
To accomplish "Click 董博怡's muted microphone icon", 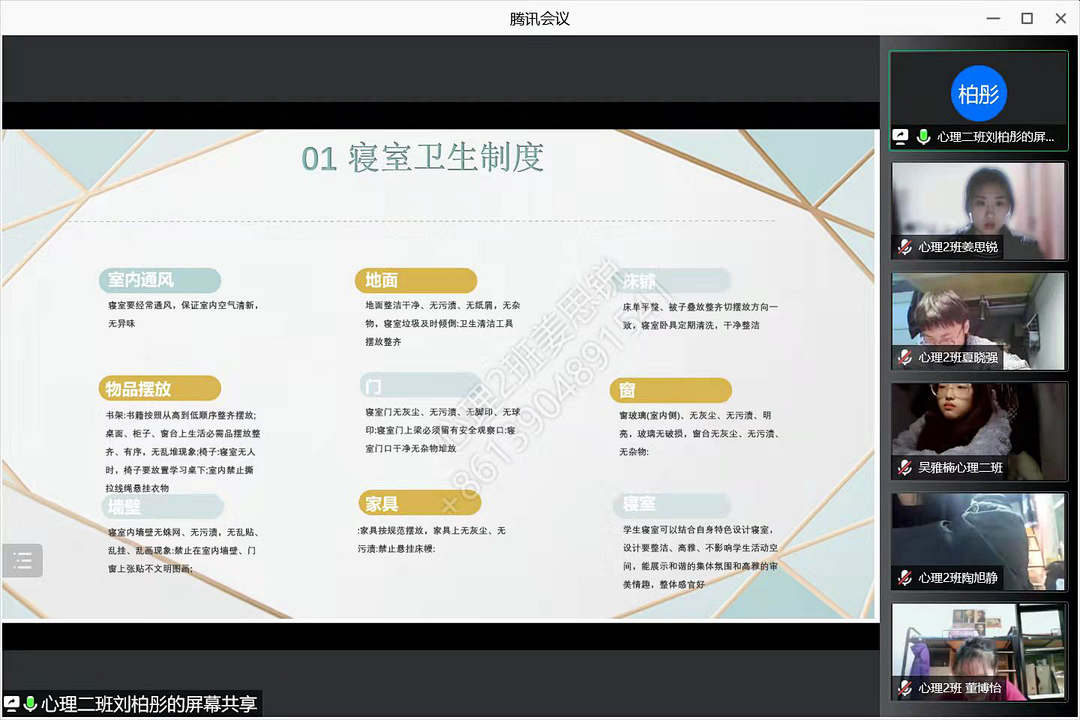I will [x=905, y=687].
